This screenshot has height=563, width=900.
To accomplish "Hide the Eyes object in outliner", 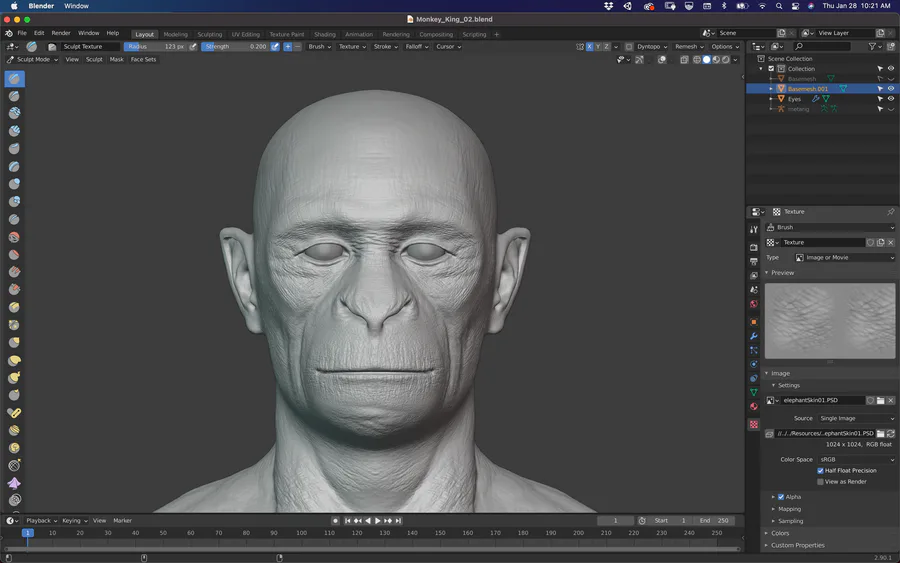I will point(891,99).
